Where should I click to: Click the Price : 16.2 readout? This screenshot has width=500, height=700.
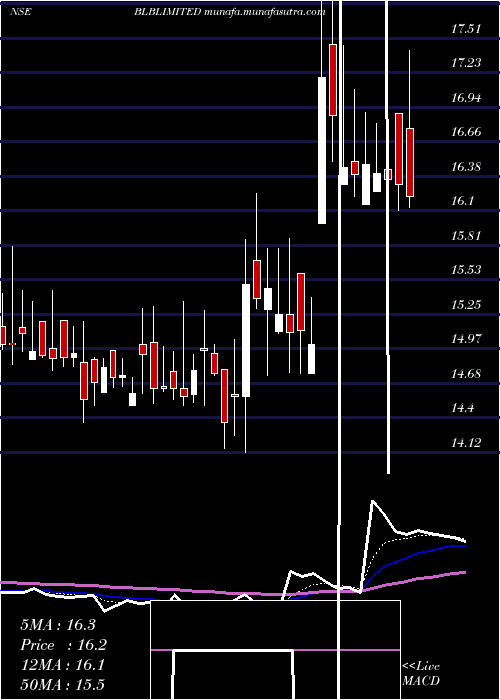click(64, 645)
